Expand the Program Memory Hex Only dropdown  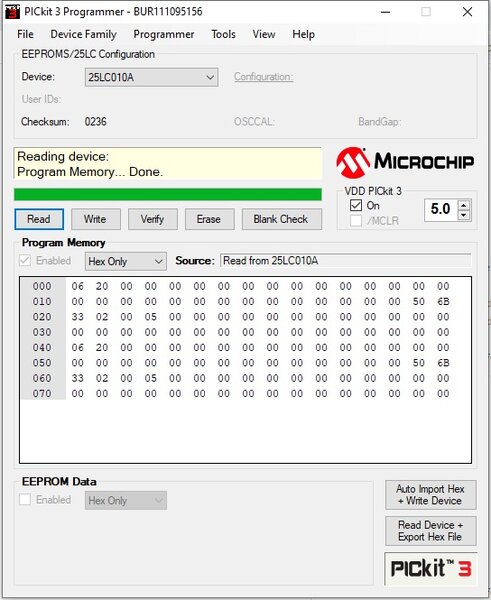click(x=126, y=261)
